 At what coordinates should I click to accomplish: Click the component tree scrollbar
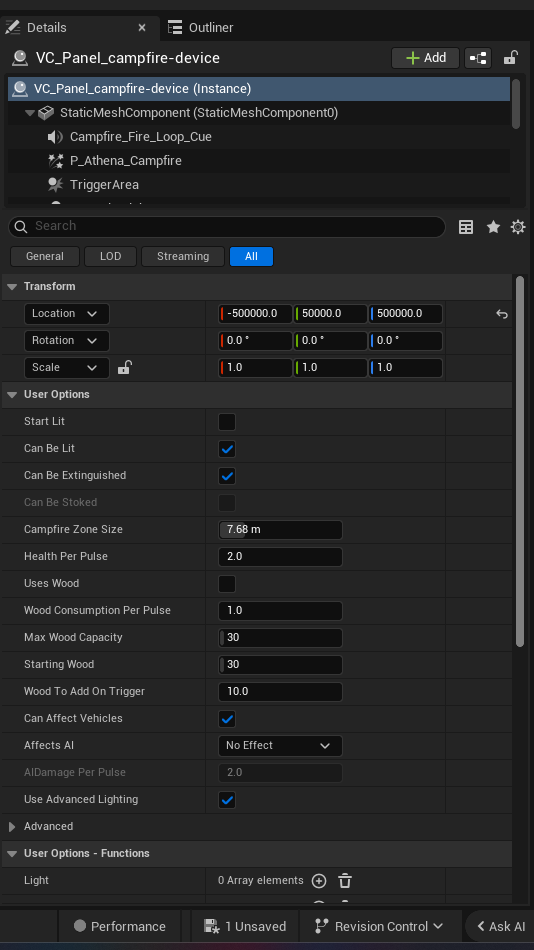coord(516,104)
